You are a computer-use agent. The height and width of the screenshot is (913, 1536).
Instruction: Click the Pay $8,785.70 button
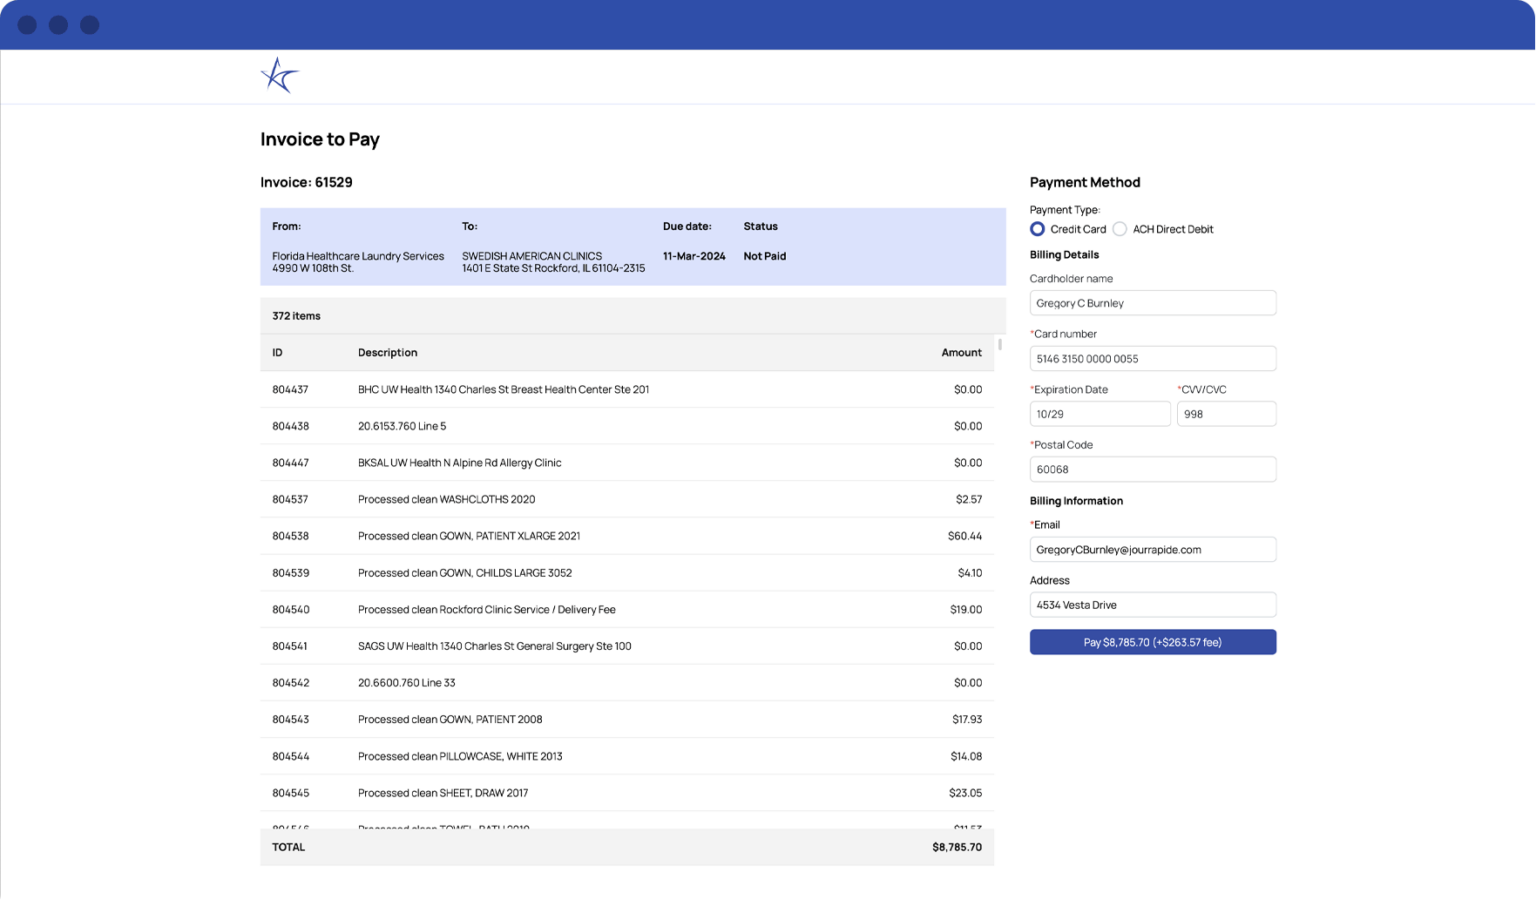[1152, 641]
